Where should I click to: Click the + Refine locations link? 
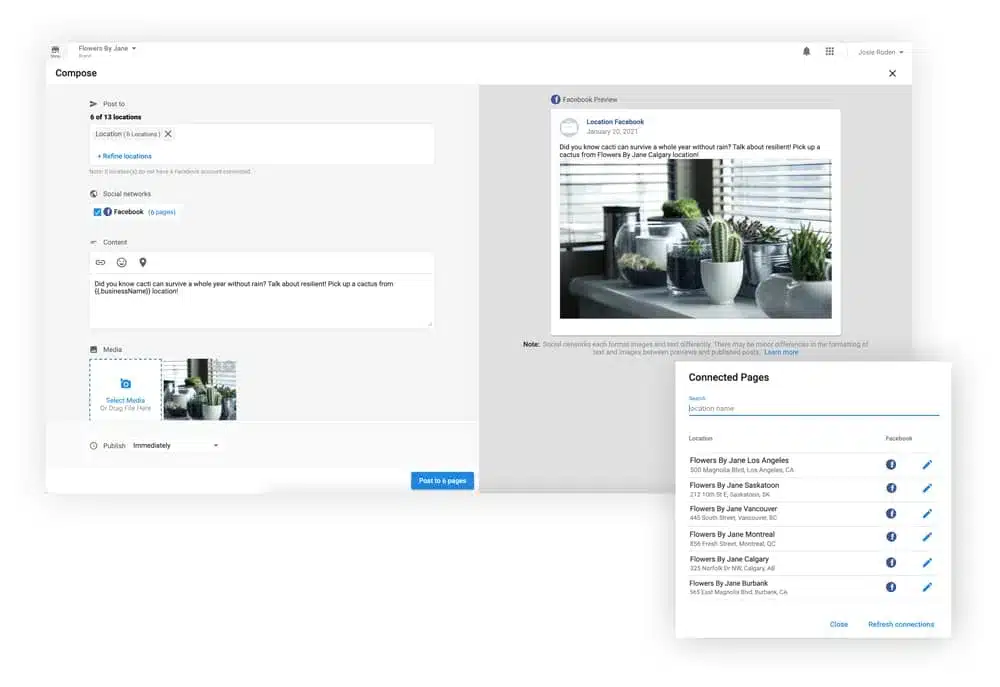pos(125,156)
